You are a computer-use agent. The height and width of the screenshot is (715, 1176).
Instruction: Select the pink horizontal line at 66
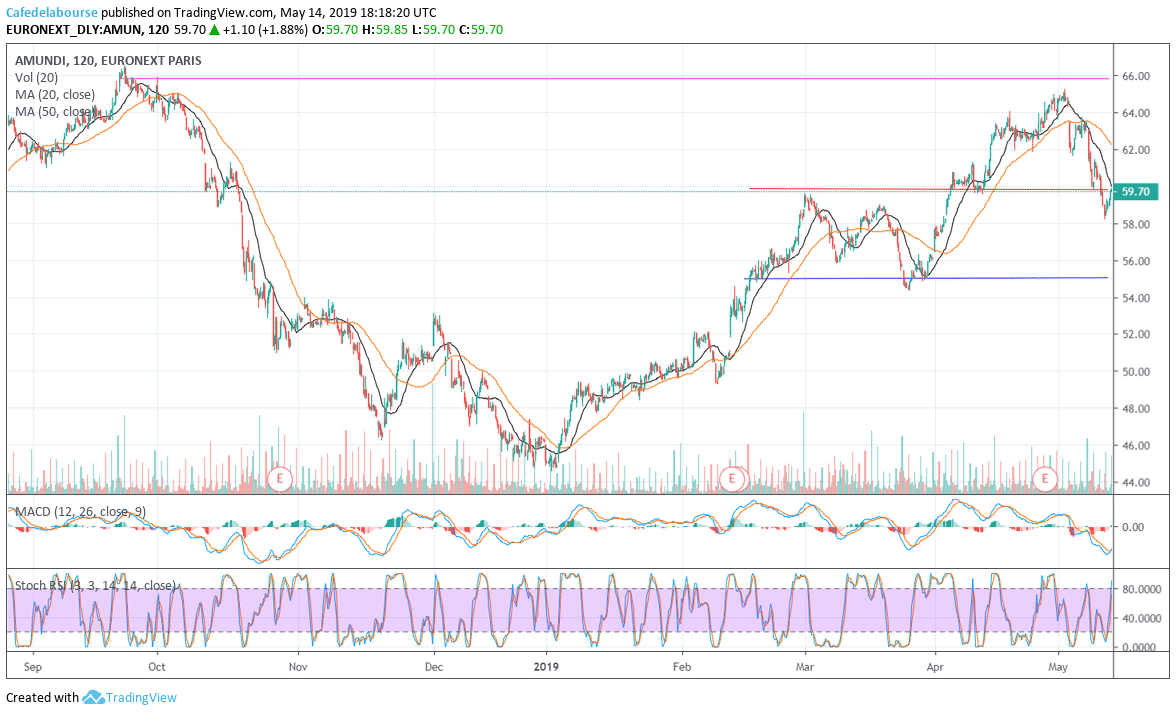click(600, 78)
